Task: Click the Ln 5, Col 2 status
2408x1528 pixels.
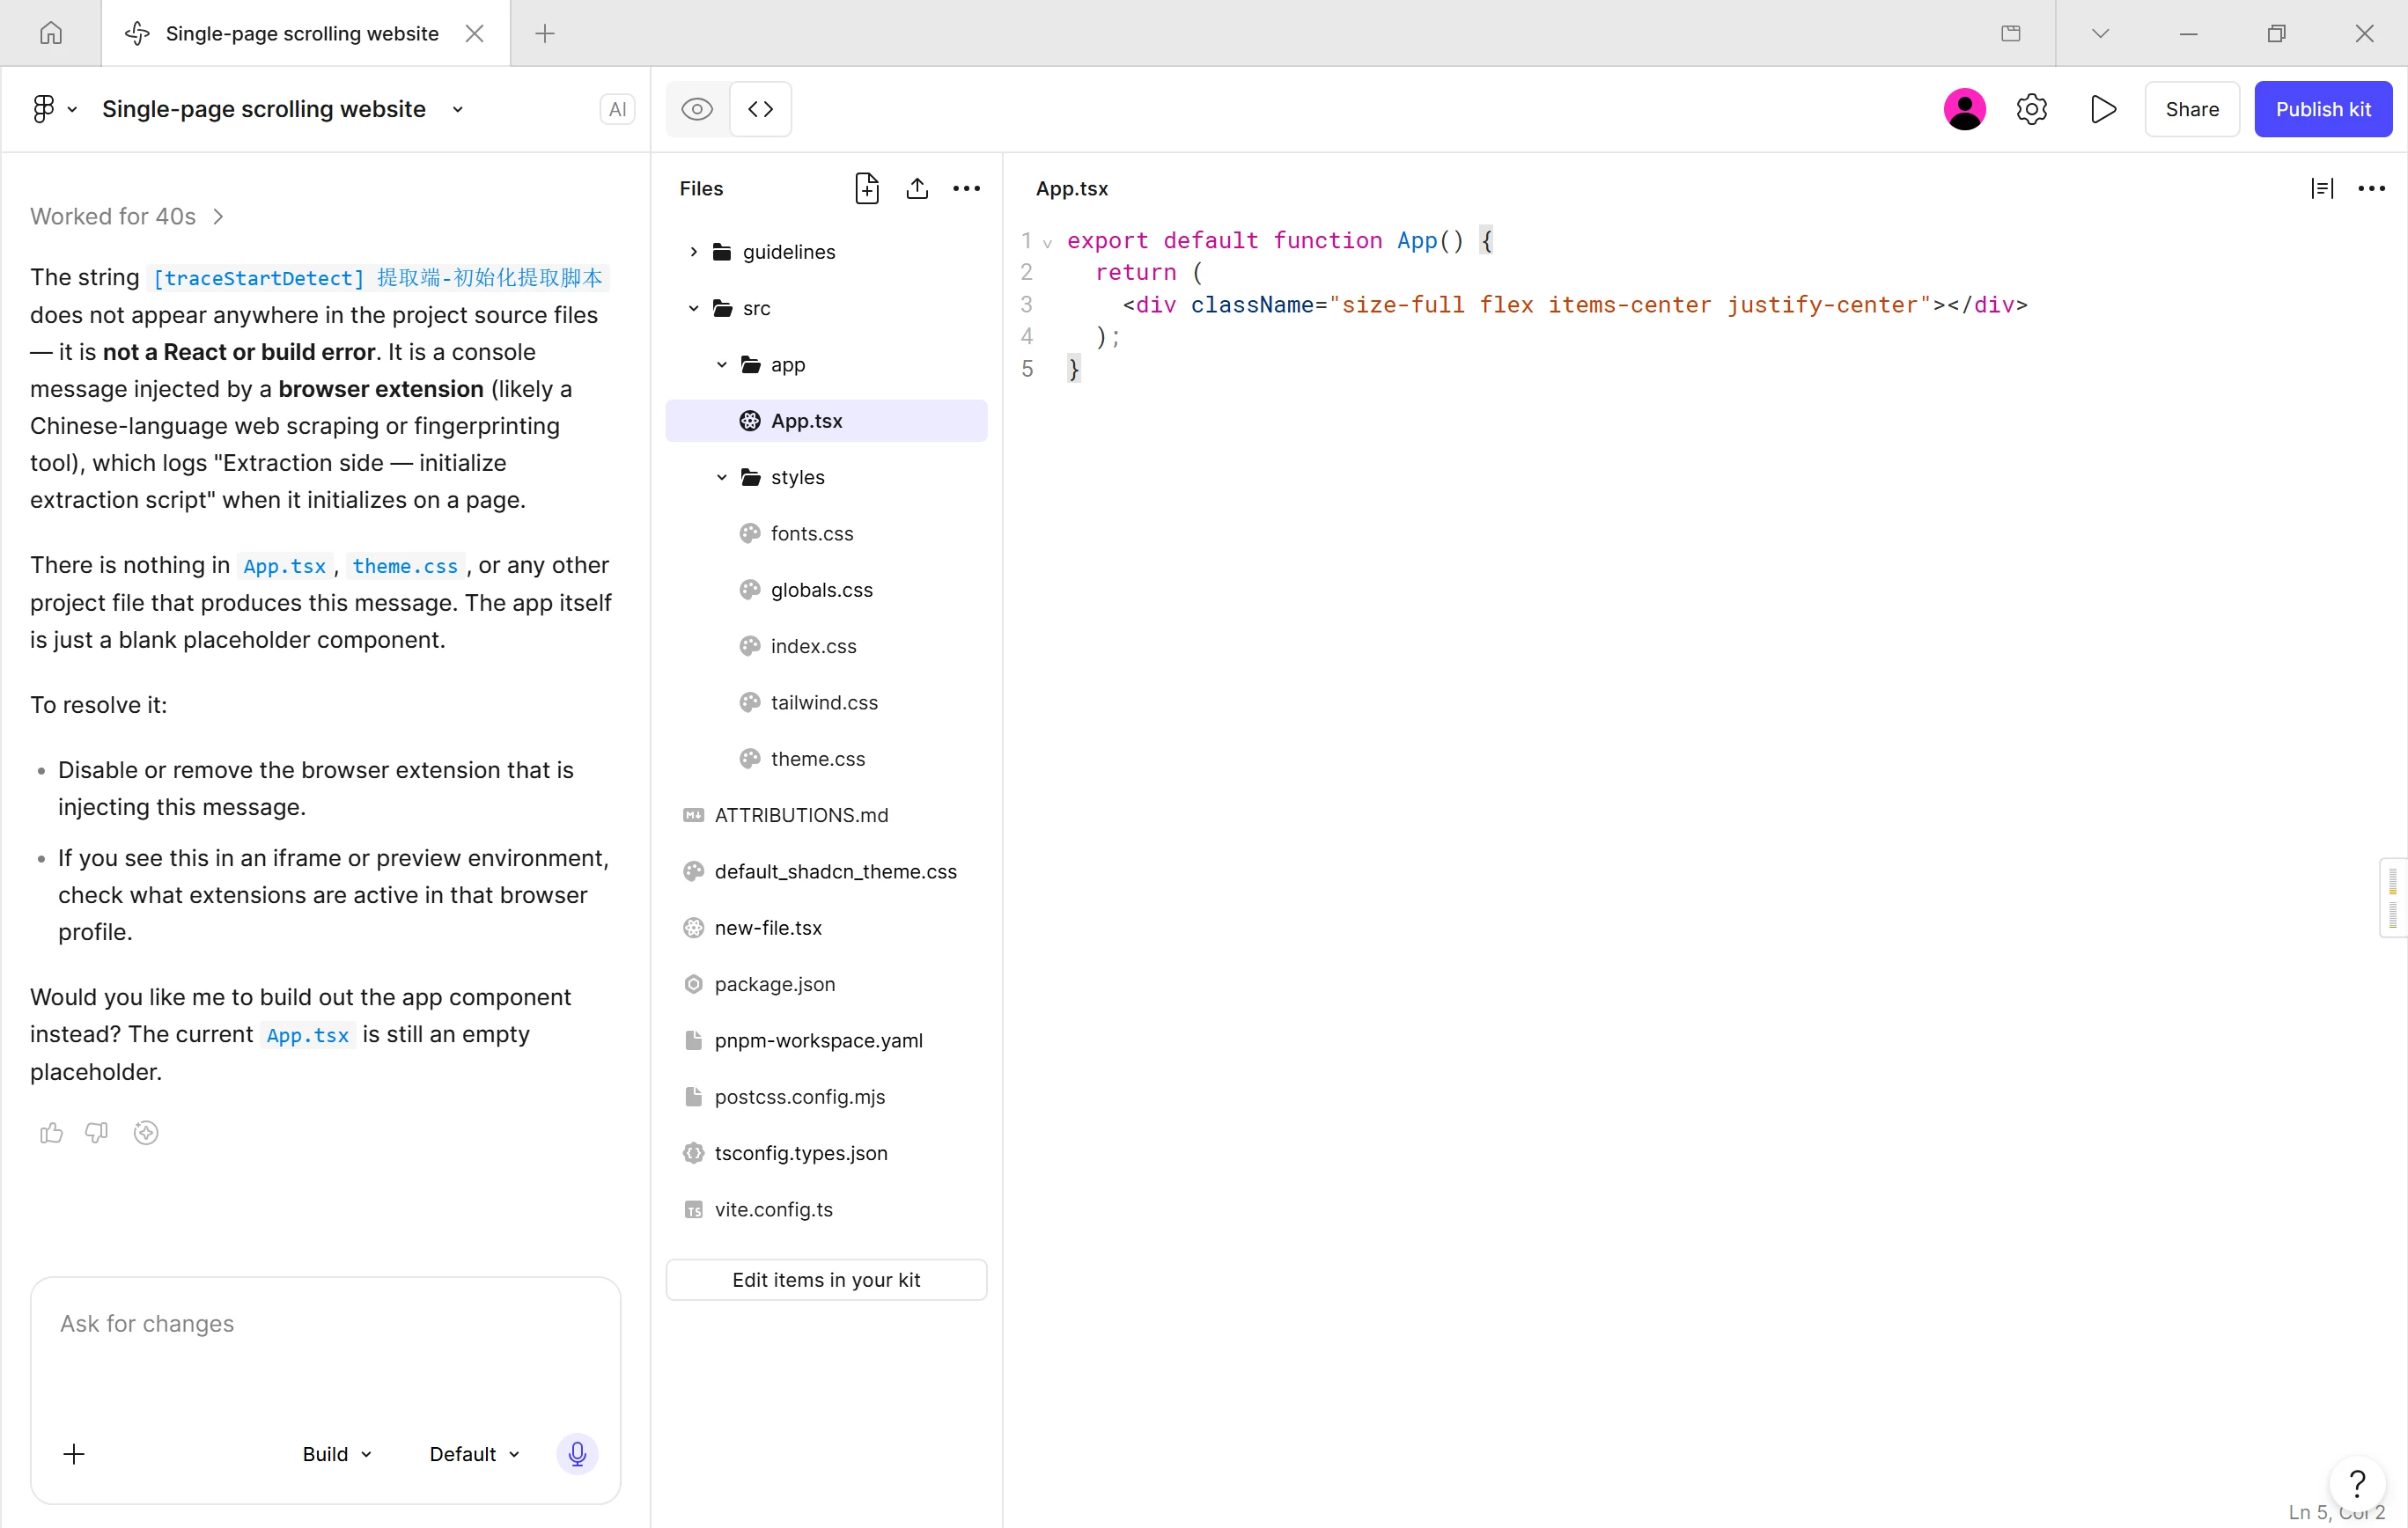Action: [2336, 1512]
